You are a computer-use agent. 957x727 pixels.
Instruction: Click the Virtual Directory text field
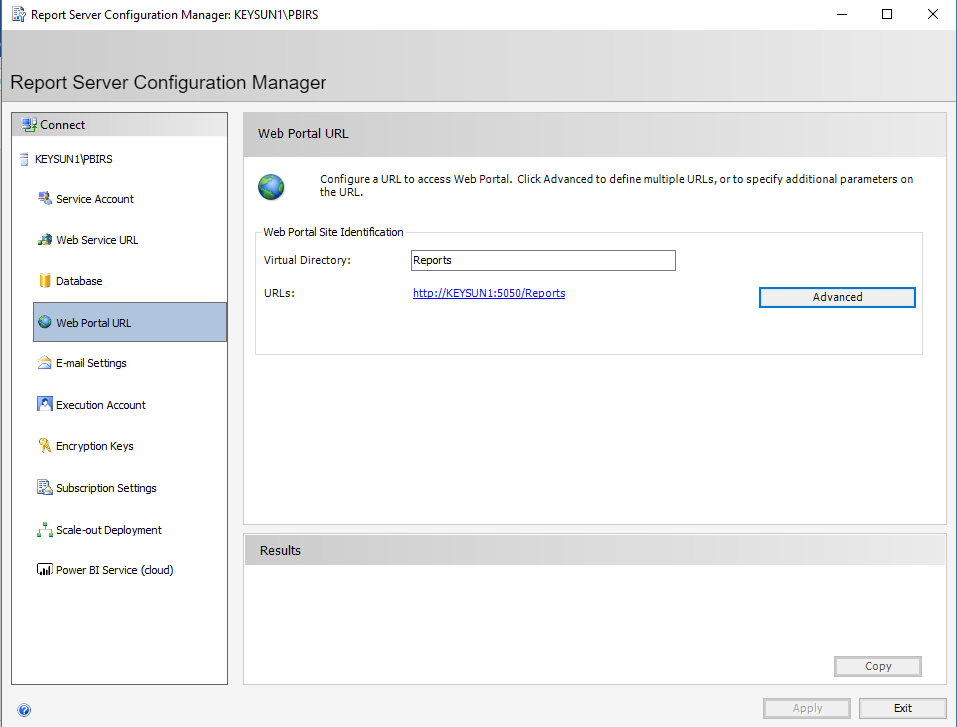point(543,260)
